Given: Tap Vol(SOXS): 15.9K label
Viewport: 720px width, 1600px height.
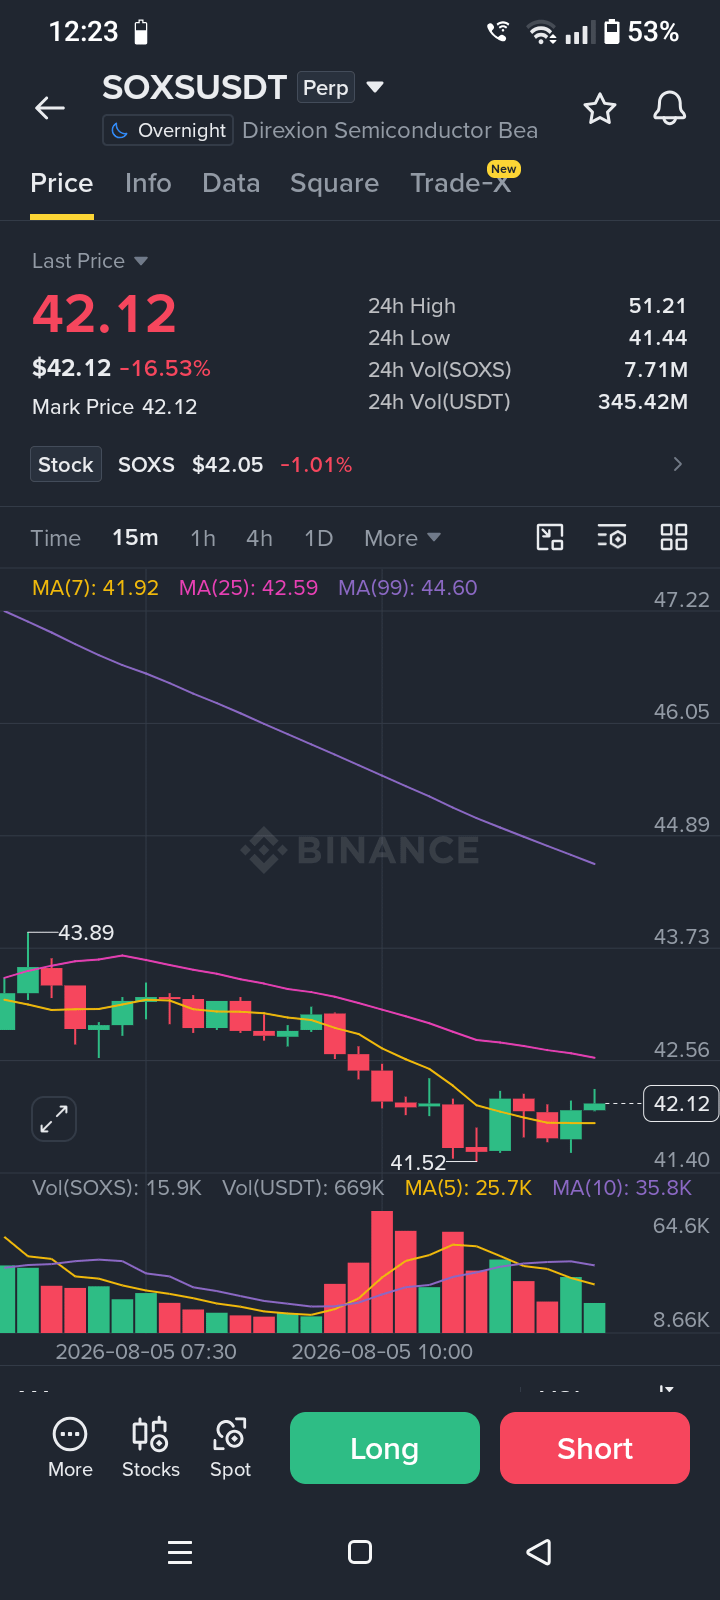Looking at the screenshot, I should [x=117, y=1188].
